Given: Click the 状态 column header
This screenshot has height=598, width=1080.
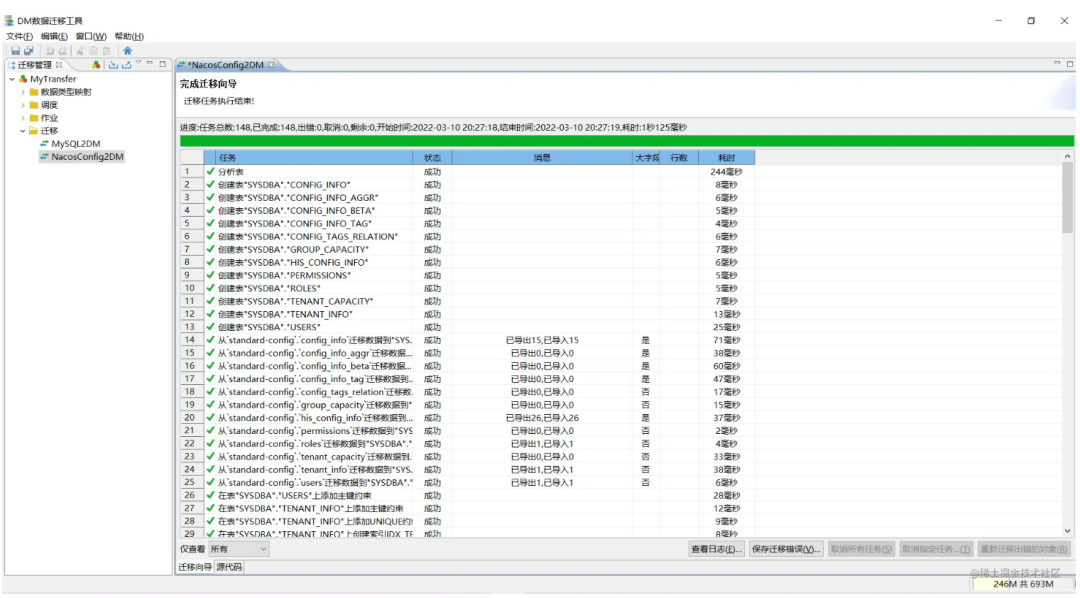Looking at the screenshot, I should coord(432,158).
